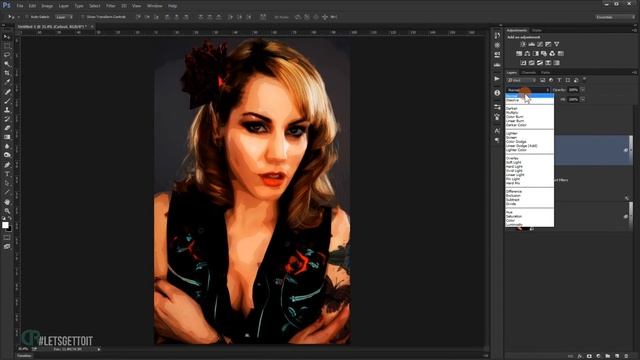
Task: Open the Actions panel play icon
Action: pos(497,79)
